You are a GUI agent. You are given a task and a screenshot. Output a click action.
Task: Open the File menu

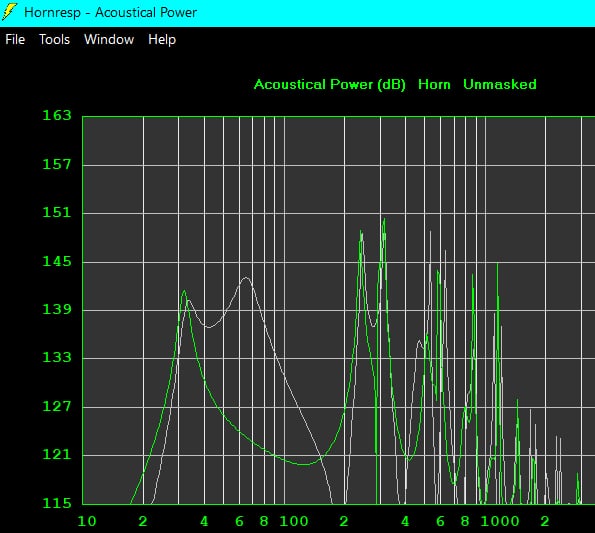click(15, 39)
